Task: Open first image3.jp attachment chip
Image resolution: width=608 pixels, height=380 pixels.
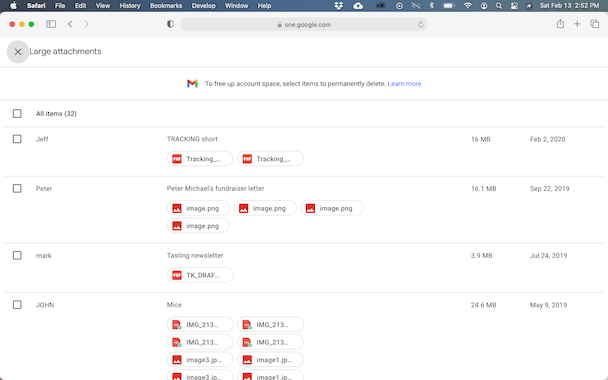Action: 200,359
